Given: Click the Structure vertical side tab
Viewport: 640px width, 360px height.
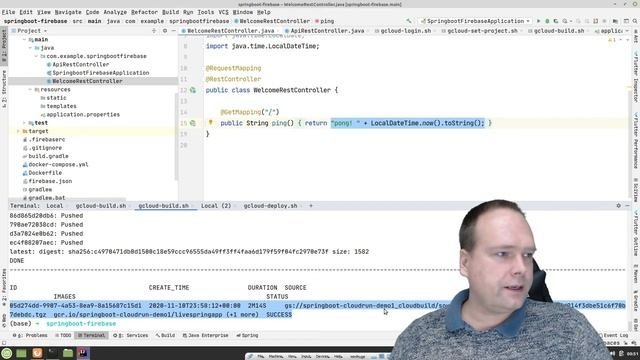Looking at the screenshot, I should (x=4, y=89).
